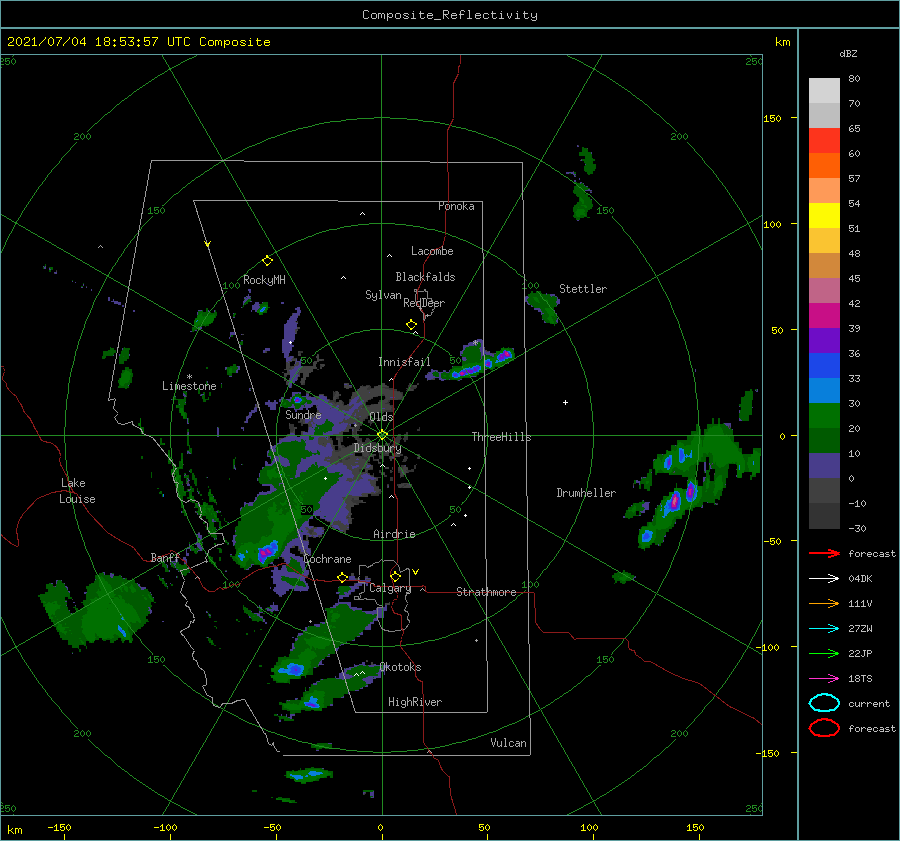Select the bright green 30-20 dBZ swatch
The image size is (900, 841).
click(824, 416)
